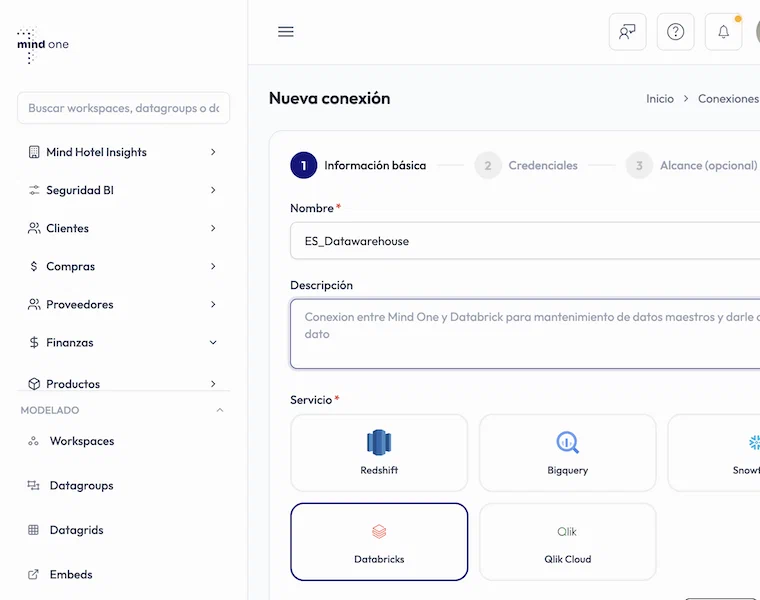Collapse the MODELADO section chevron

[220, 410]
